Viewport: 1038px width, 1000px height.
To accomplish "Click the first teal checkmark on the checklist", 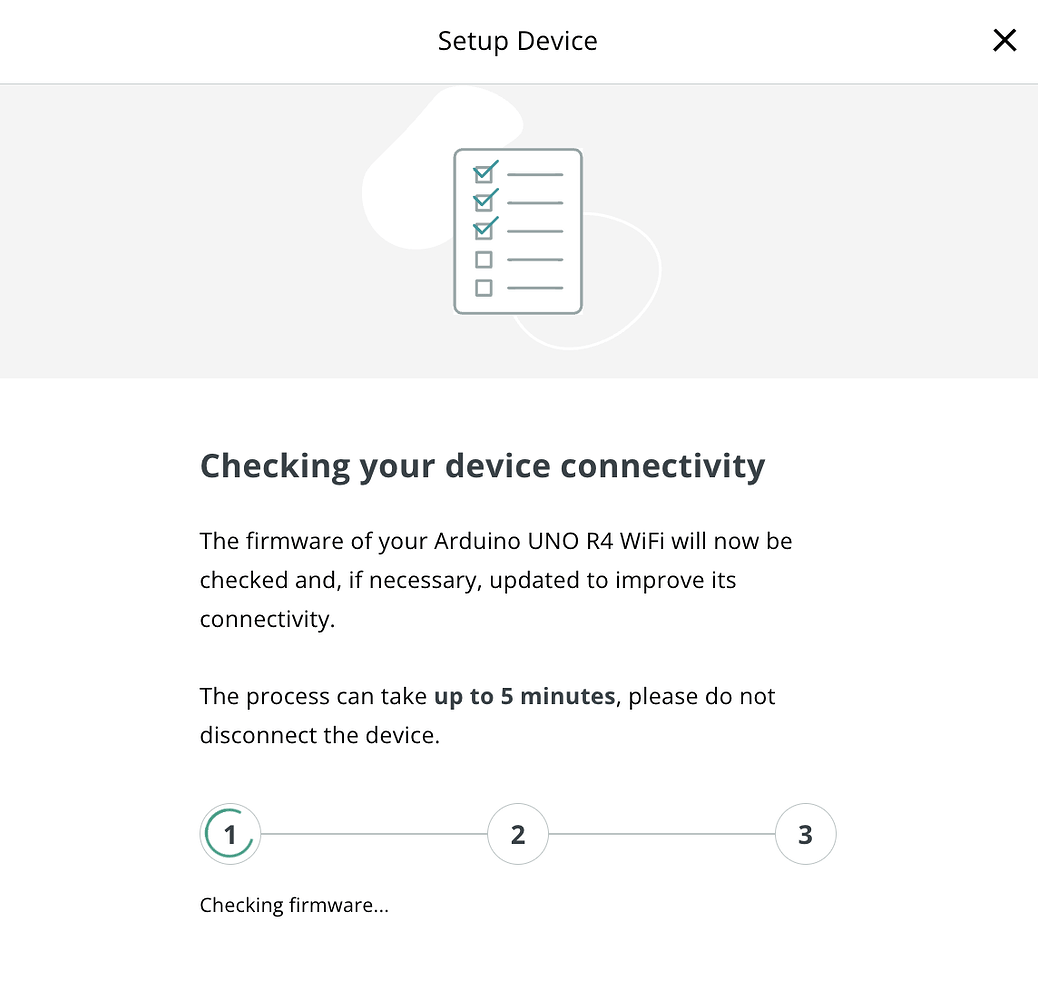I will (486, 172).
